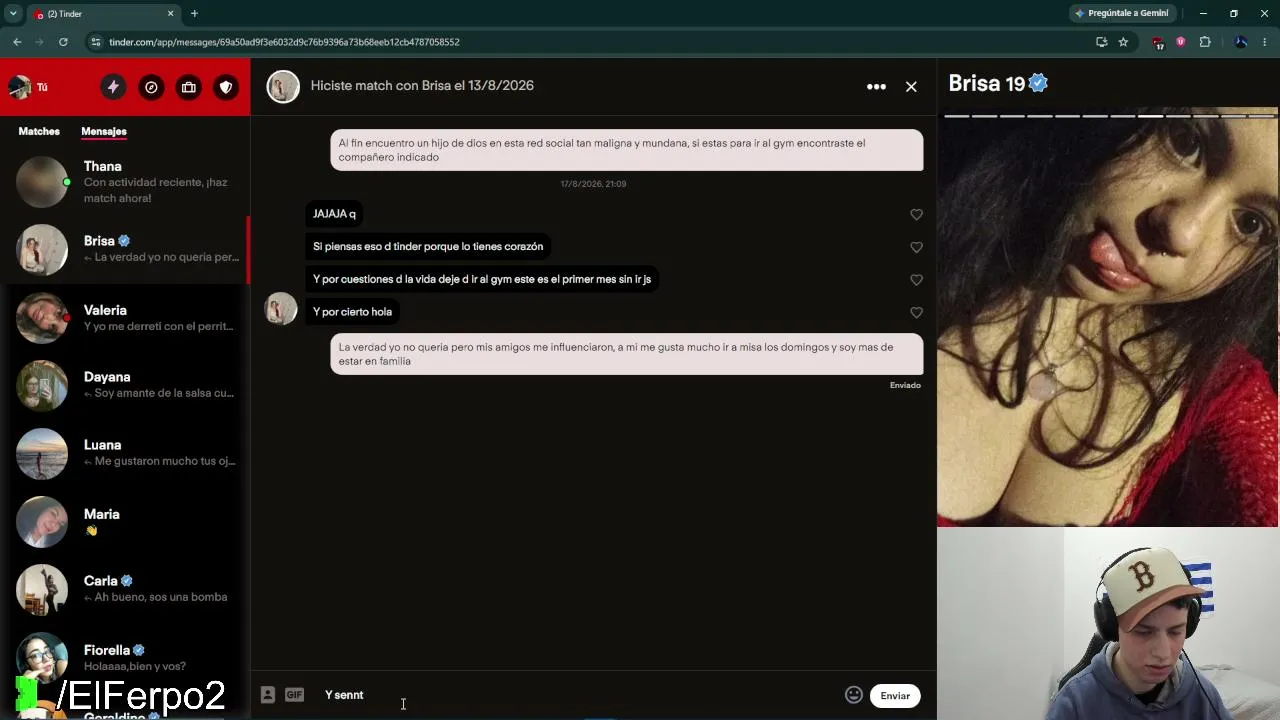Open the Brisa conversation in the list
The width and height of the screenshot is (1280, 720).
[x=125, y=249]
